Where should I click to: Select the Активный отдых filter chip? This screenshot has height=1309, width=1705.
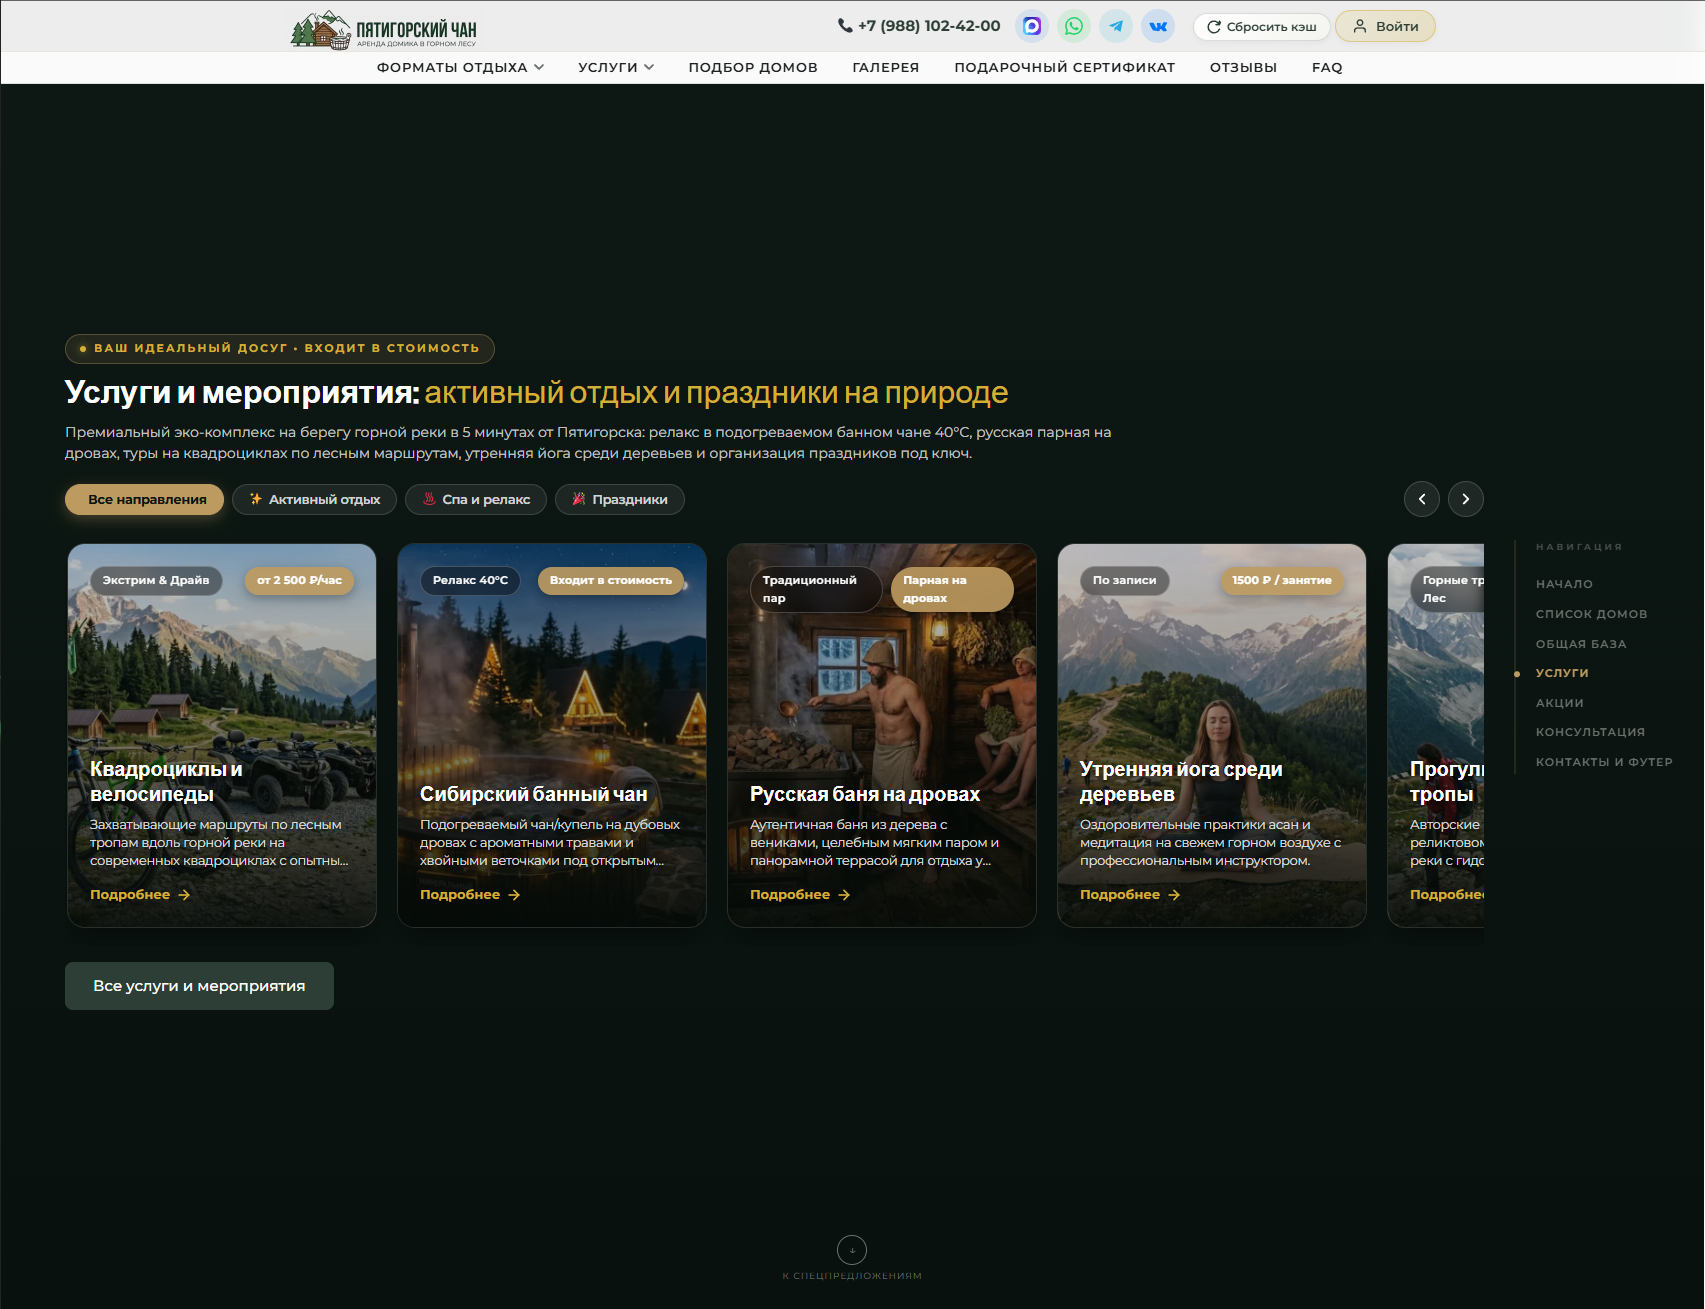point(314,500)
